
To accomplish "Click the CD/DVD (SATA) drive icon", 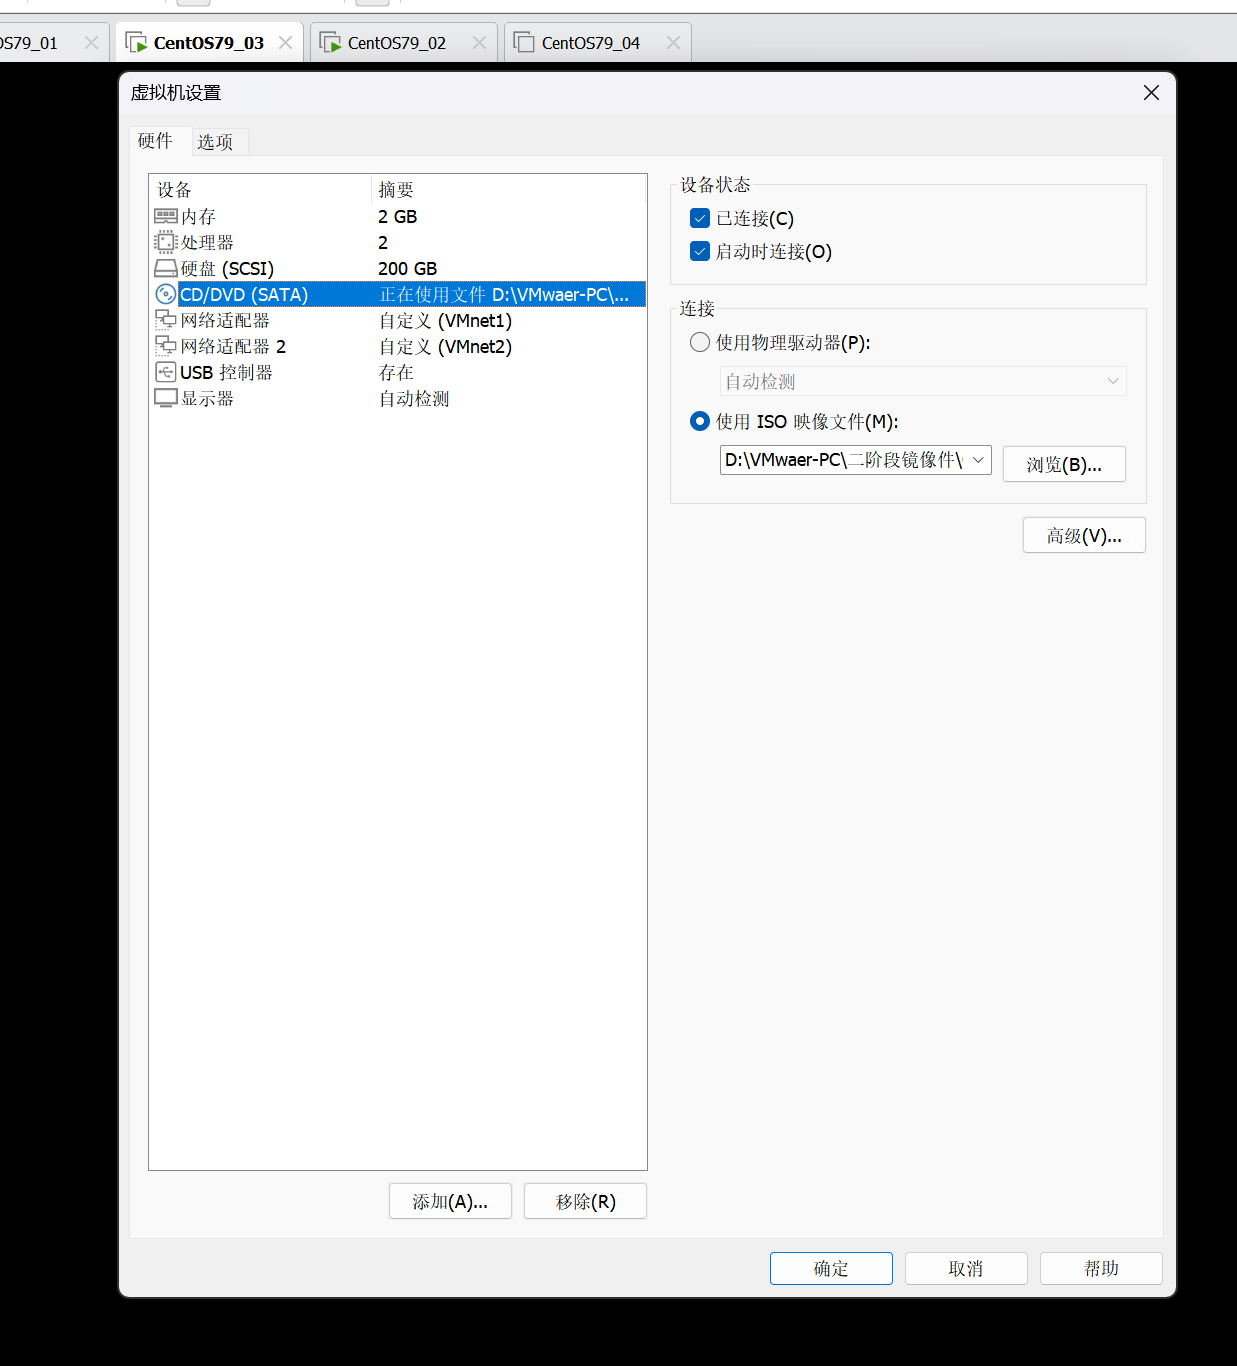I will click(166, 294).
